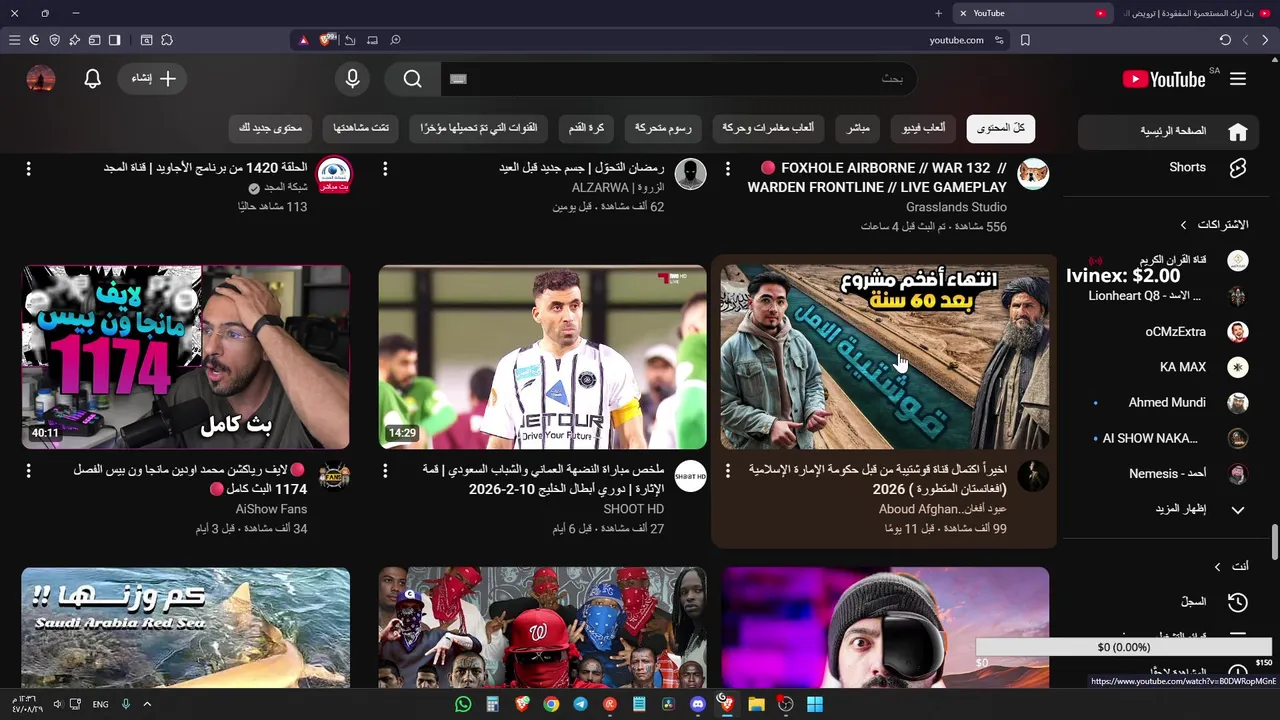Open the Saudi Arabia Red Sea thumbnail
1280x720 pixels.
186,628
